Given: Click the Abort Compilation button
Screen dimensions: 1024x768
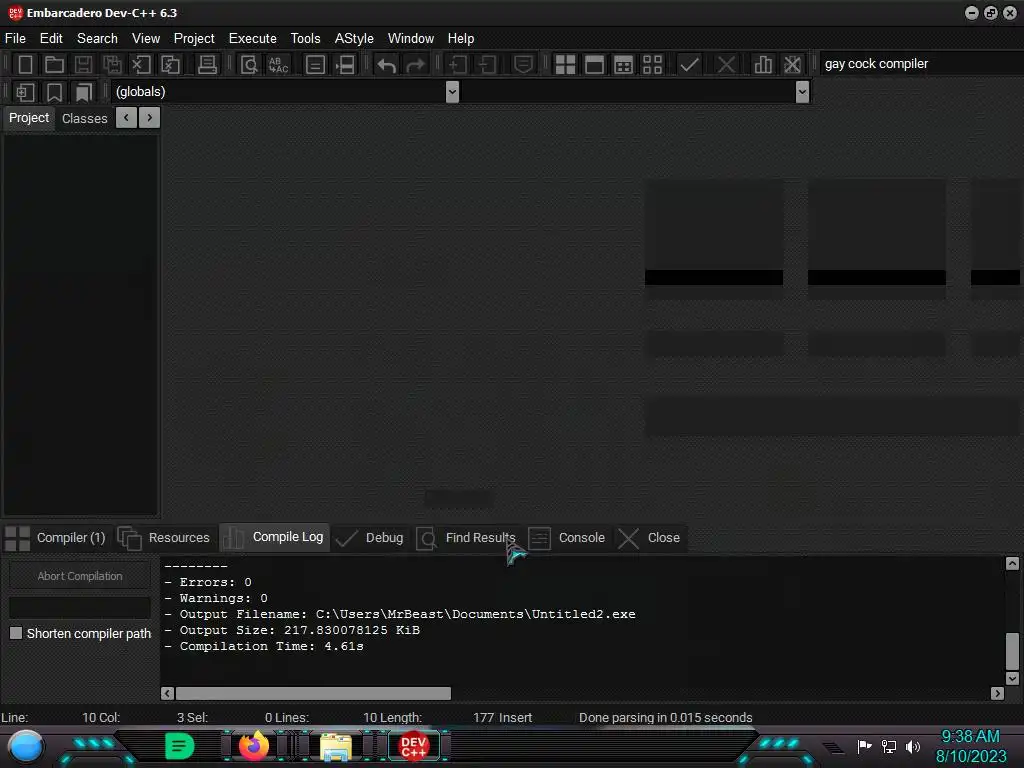Looking at the screenshot, I should point(80,576).
